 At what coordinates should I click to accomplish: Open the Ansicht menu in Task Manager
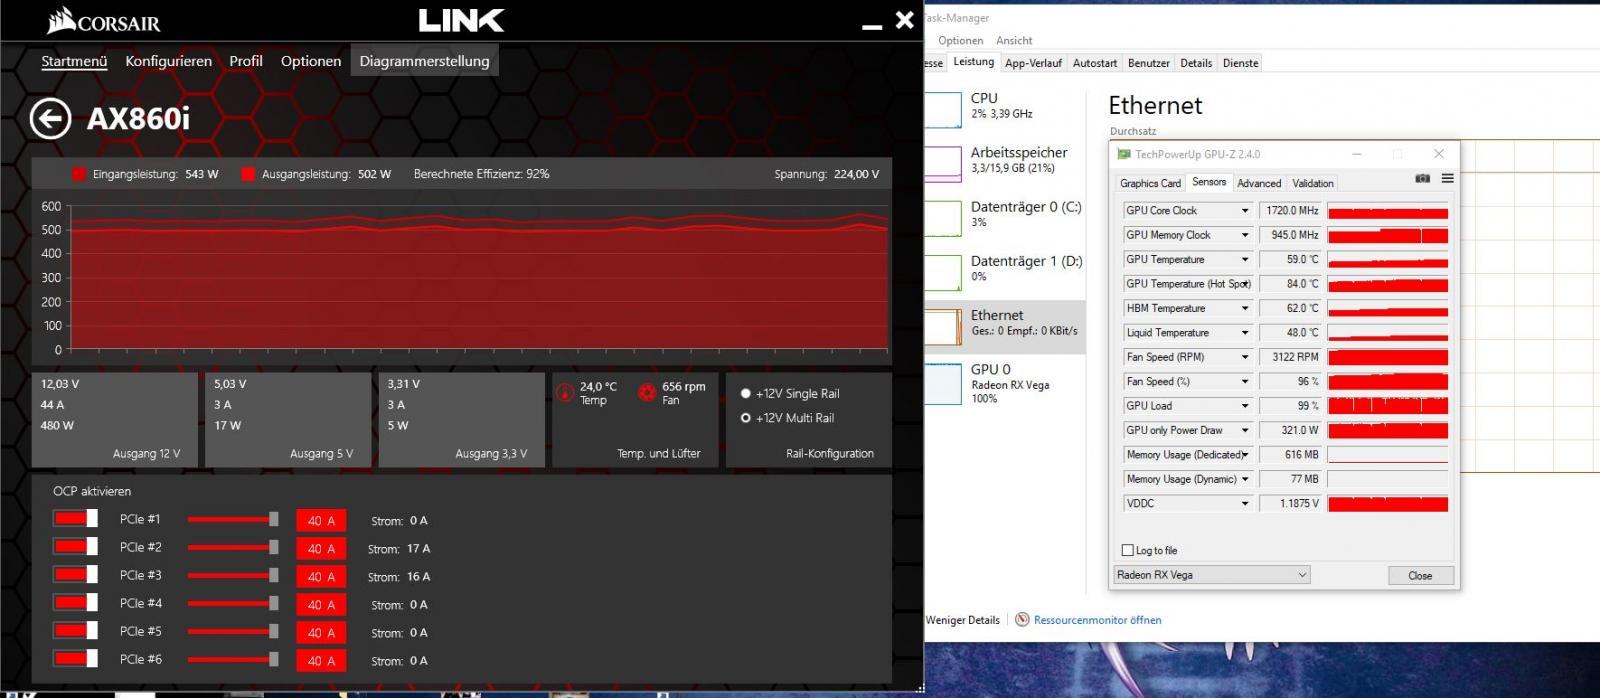click(x=1014, y=40)
